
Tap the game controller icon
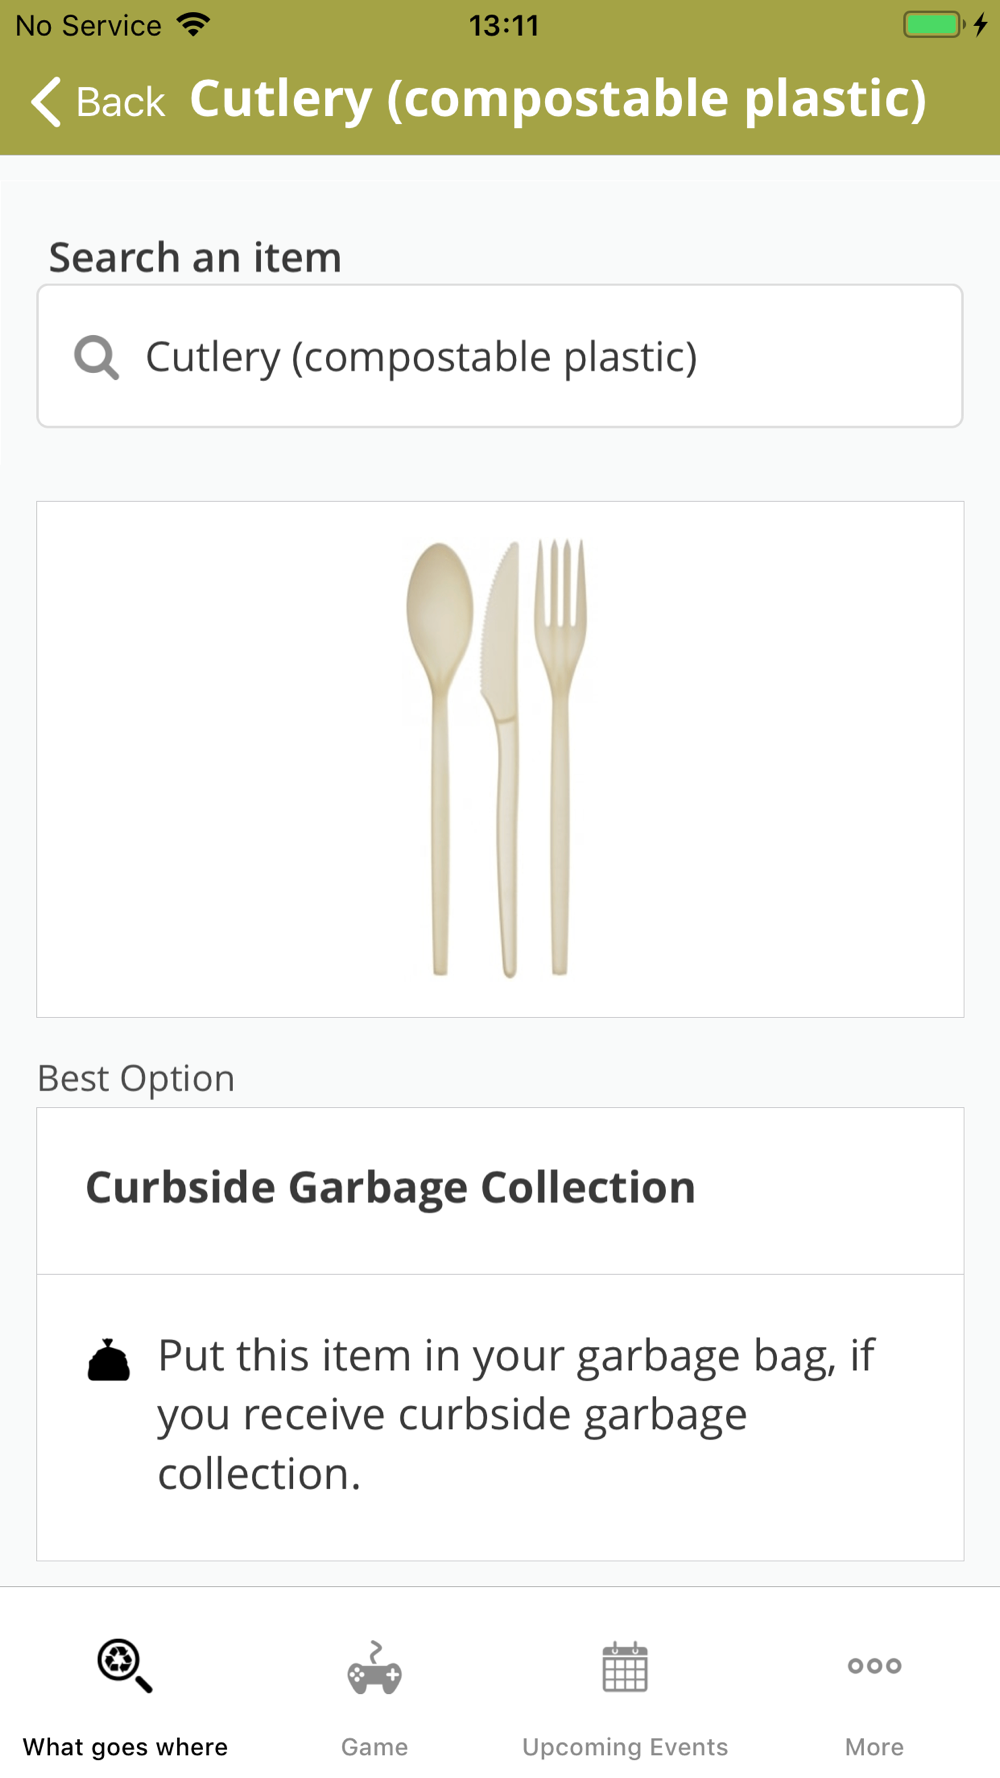374,1668
